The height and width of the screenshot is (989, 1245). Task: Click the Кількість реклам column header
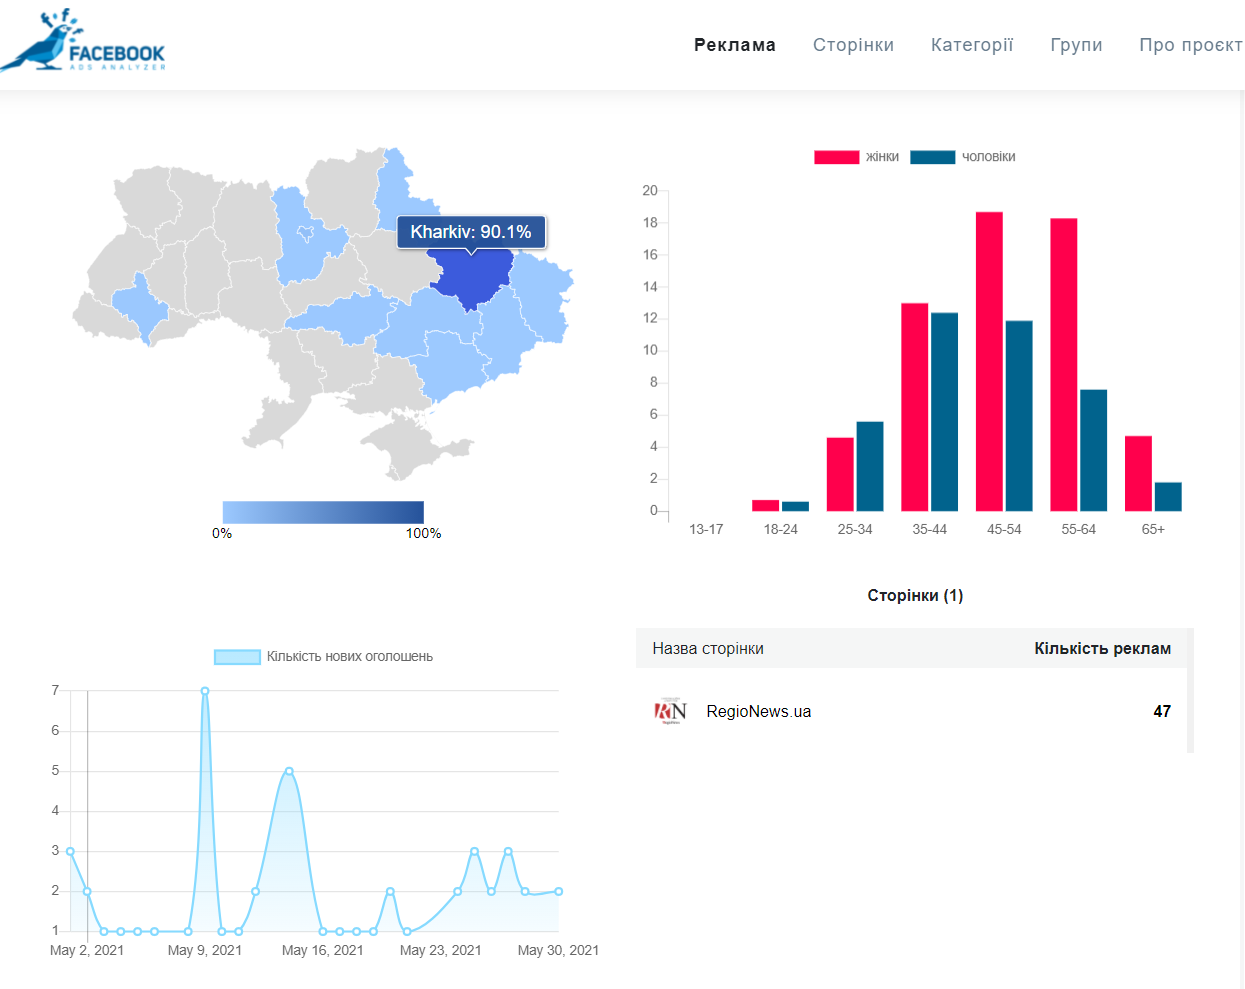1102,648
